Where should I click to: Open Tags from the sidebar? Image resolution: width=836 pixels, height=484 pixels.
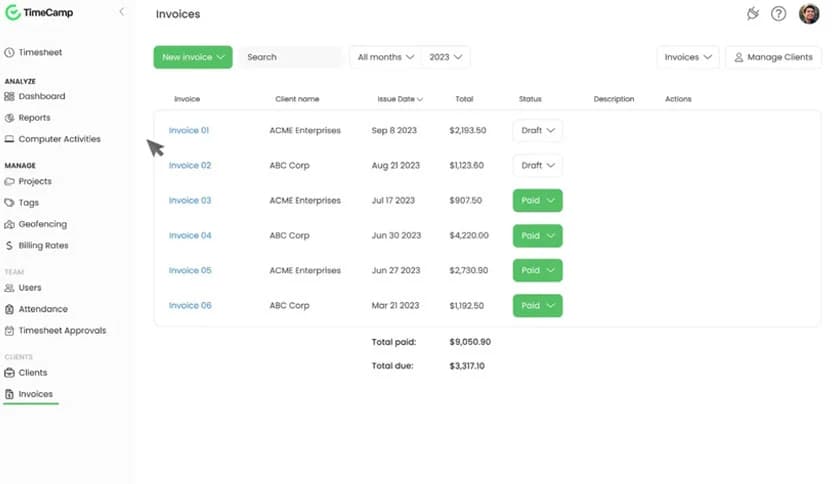28,203
